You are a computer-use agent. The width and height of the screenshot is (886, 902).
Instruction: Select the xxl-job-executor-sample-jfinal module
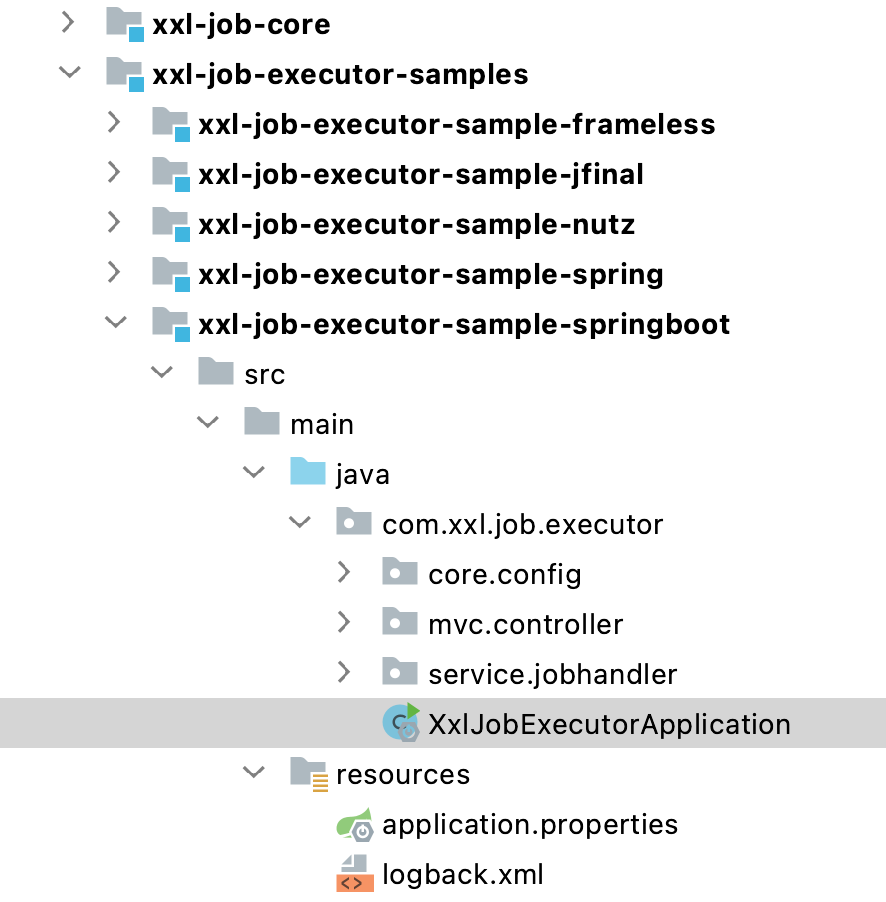tap(420, 174)
